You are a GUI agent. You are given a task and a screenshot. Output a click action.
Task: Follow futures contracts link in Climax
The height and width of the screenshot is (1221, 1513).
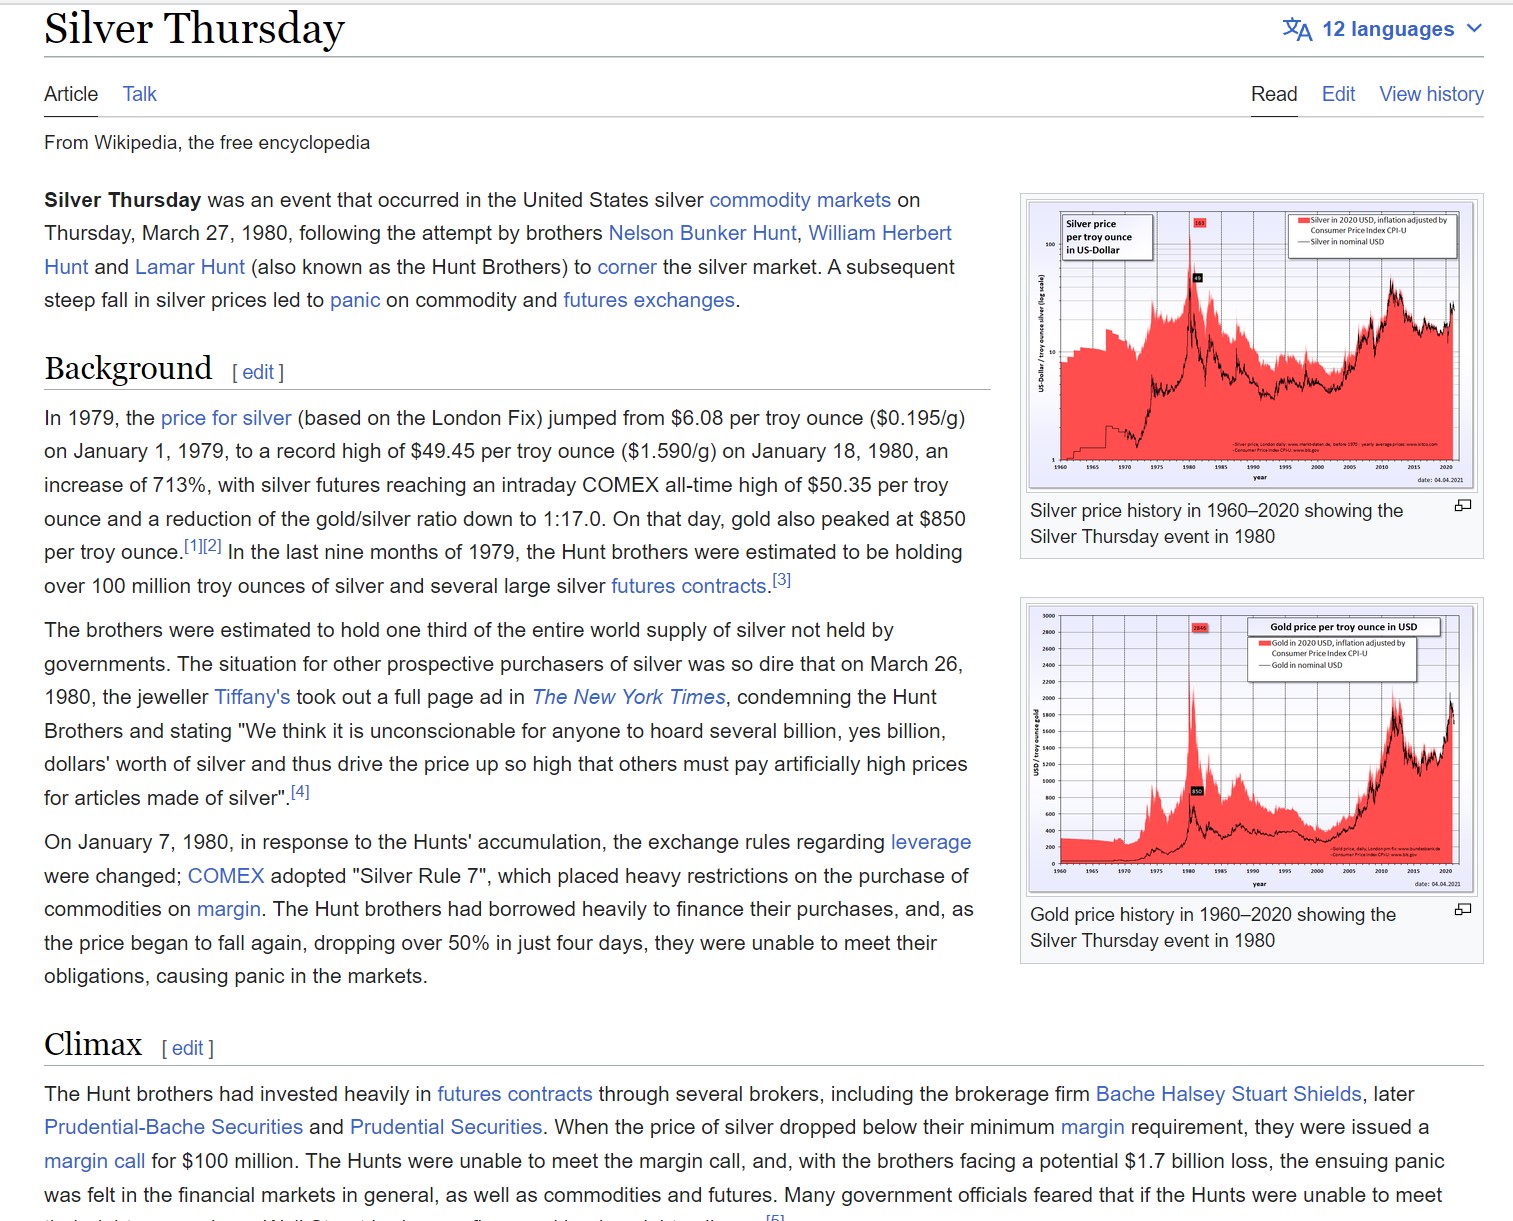pos(515,1094)
